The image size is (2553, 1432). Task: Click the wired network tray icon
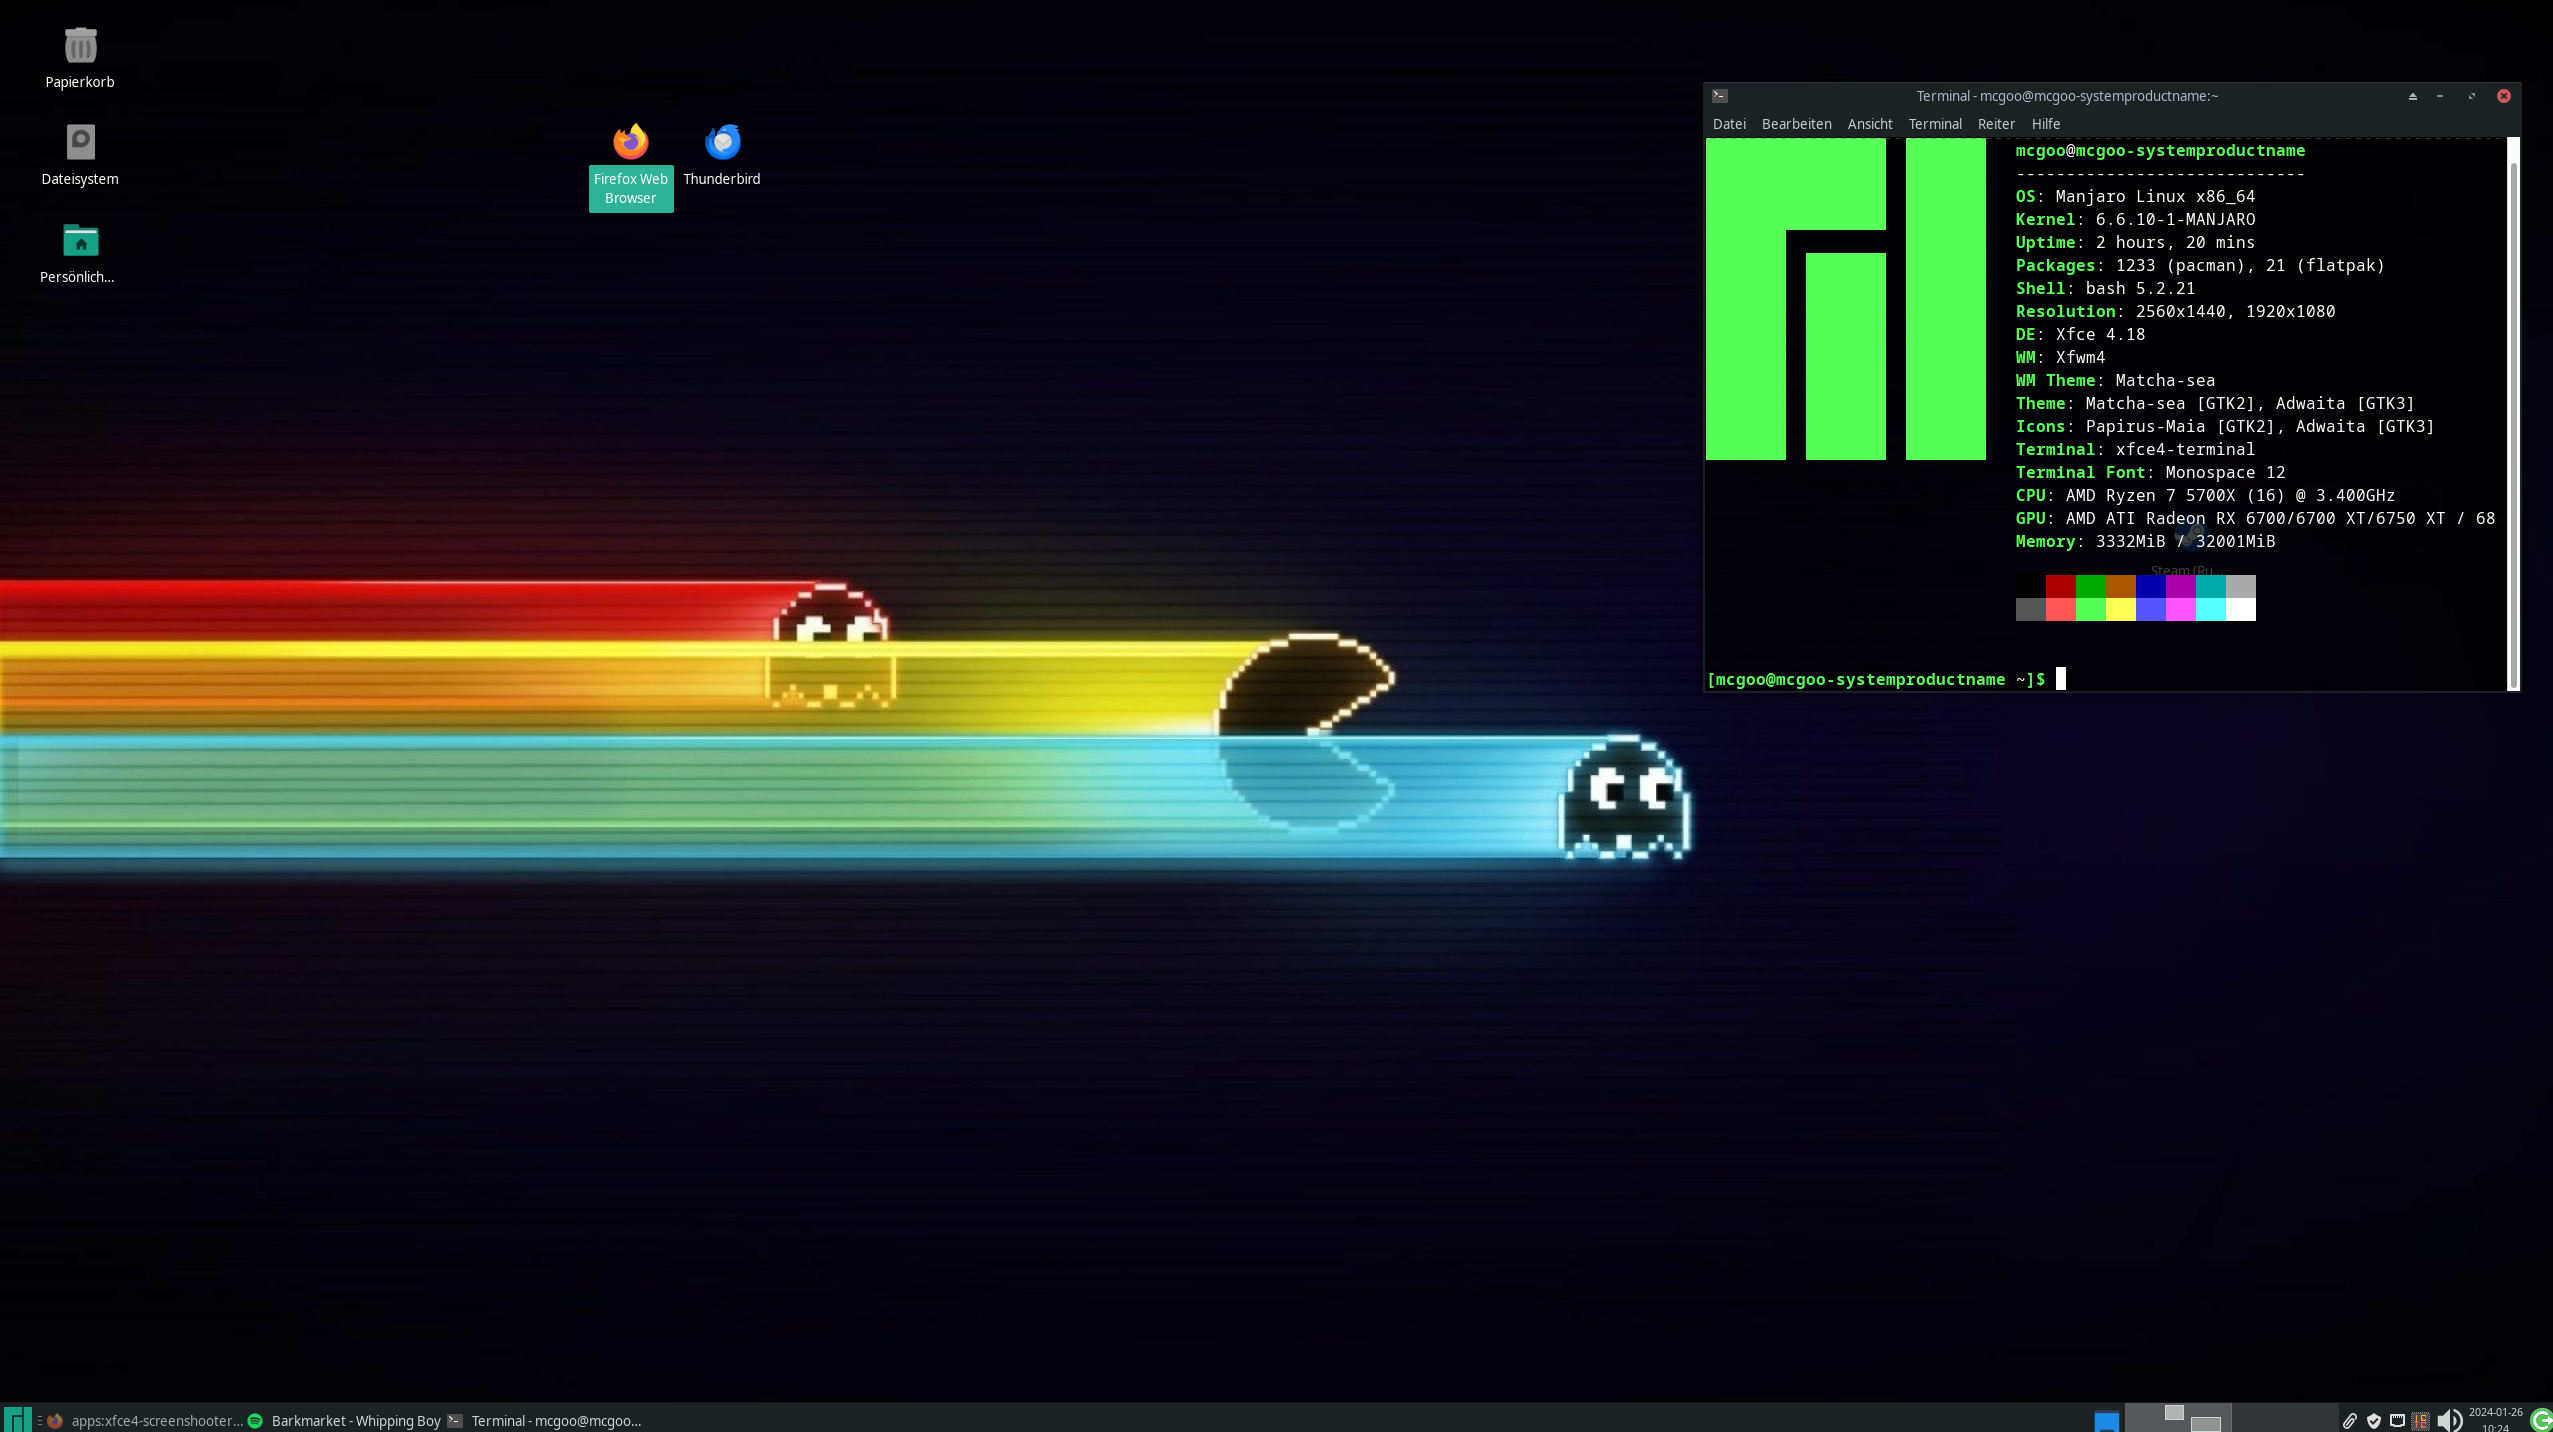pos(2397,1420)
